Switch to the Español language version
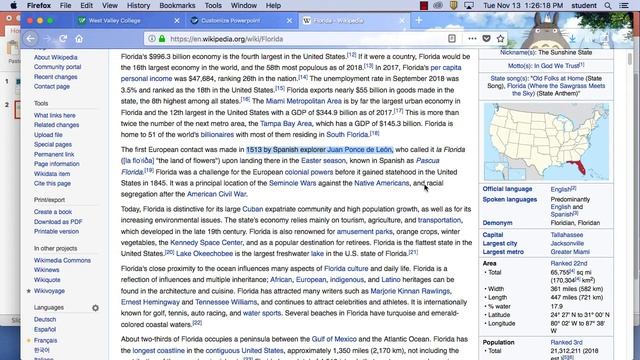This screenshot has height=360, width=640. (45, 329)
